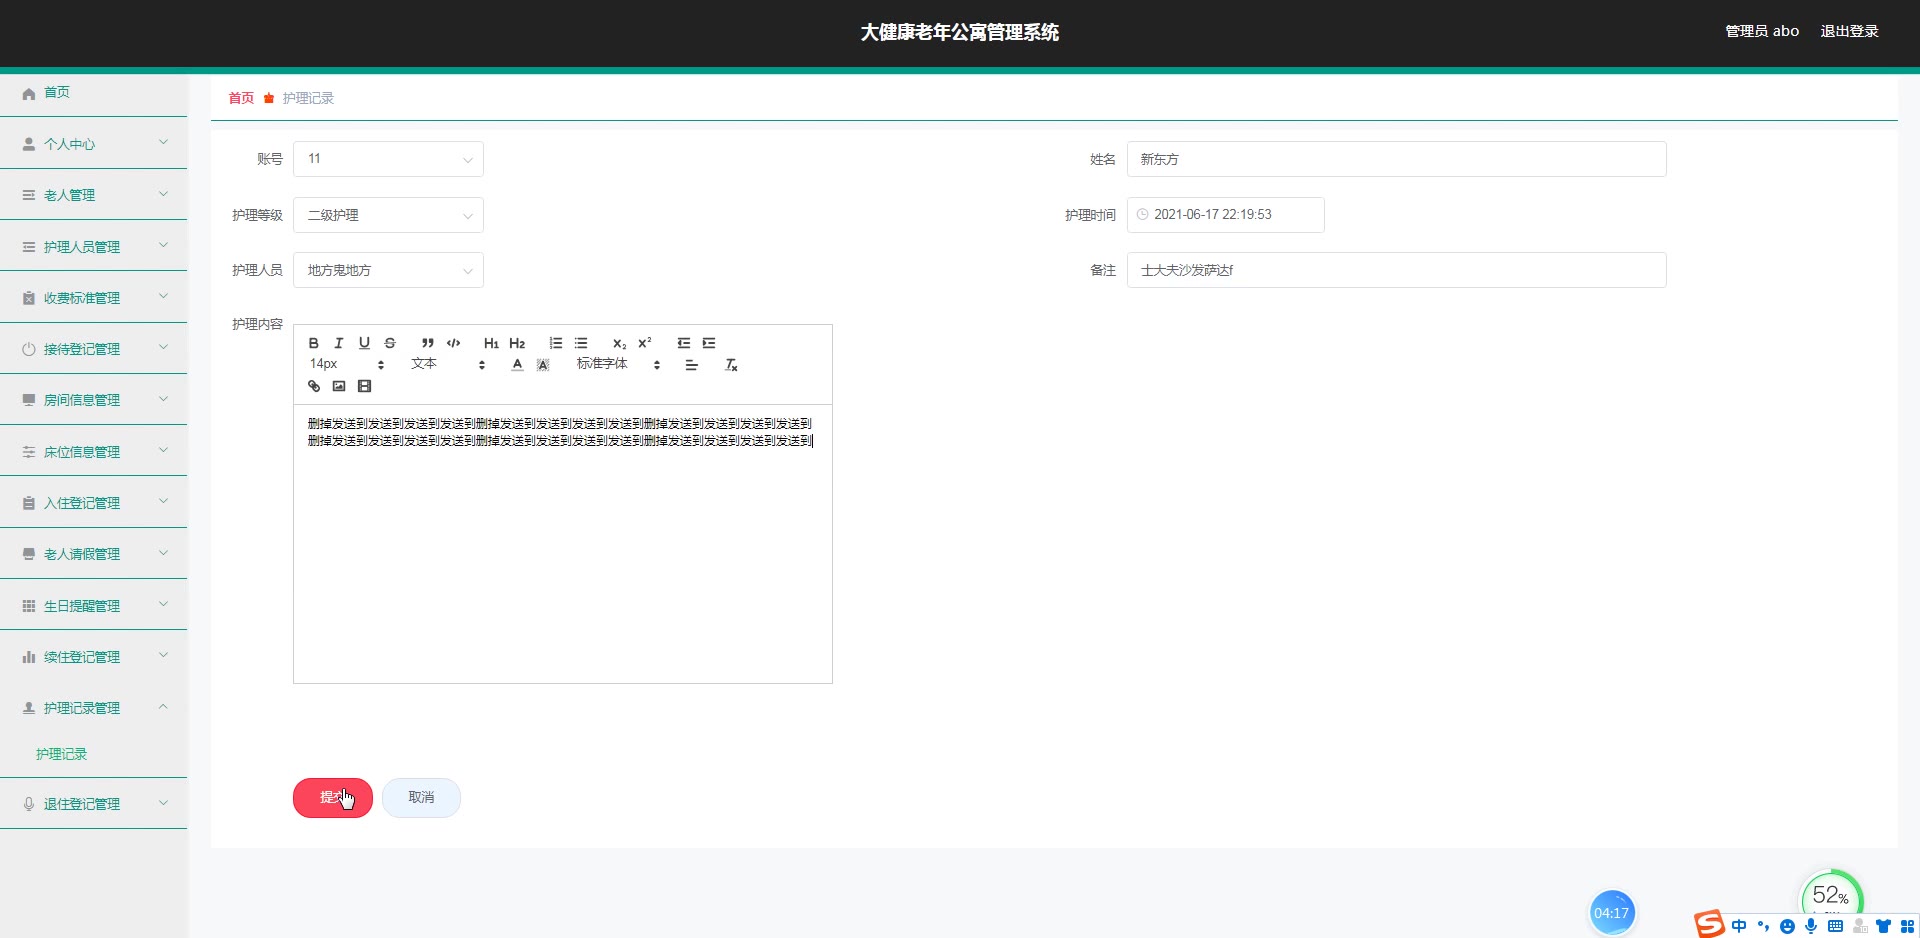Apply Heading 1 style

click(x=491, y=343)
